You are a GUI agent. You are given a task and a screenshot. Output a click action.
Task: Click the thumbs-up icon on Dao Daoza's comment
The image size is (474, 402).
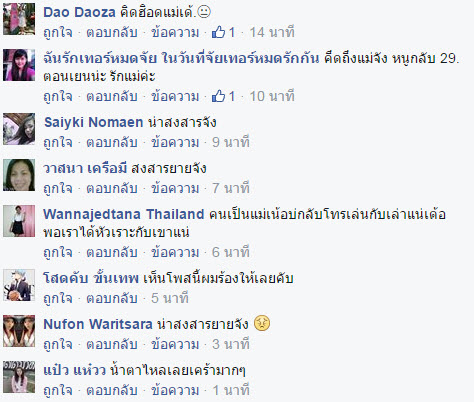pos(218,32)
